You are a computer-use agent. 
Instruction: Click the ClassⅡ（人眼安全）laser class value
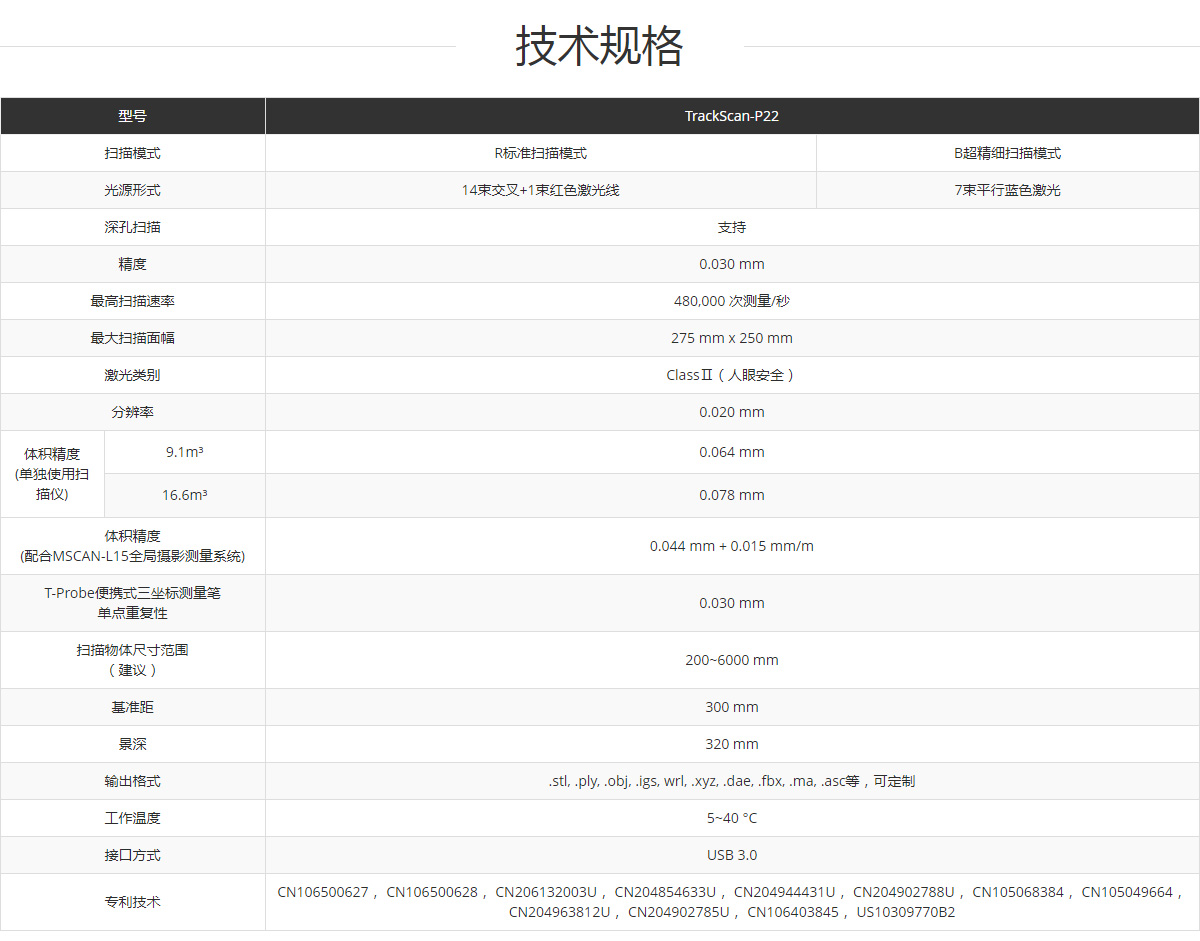click(731, 374)
